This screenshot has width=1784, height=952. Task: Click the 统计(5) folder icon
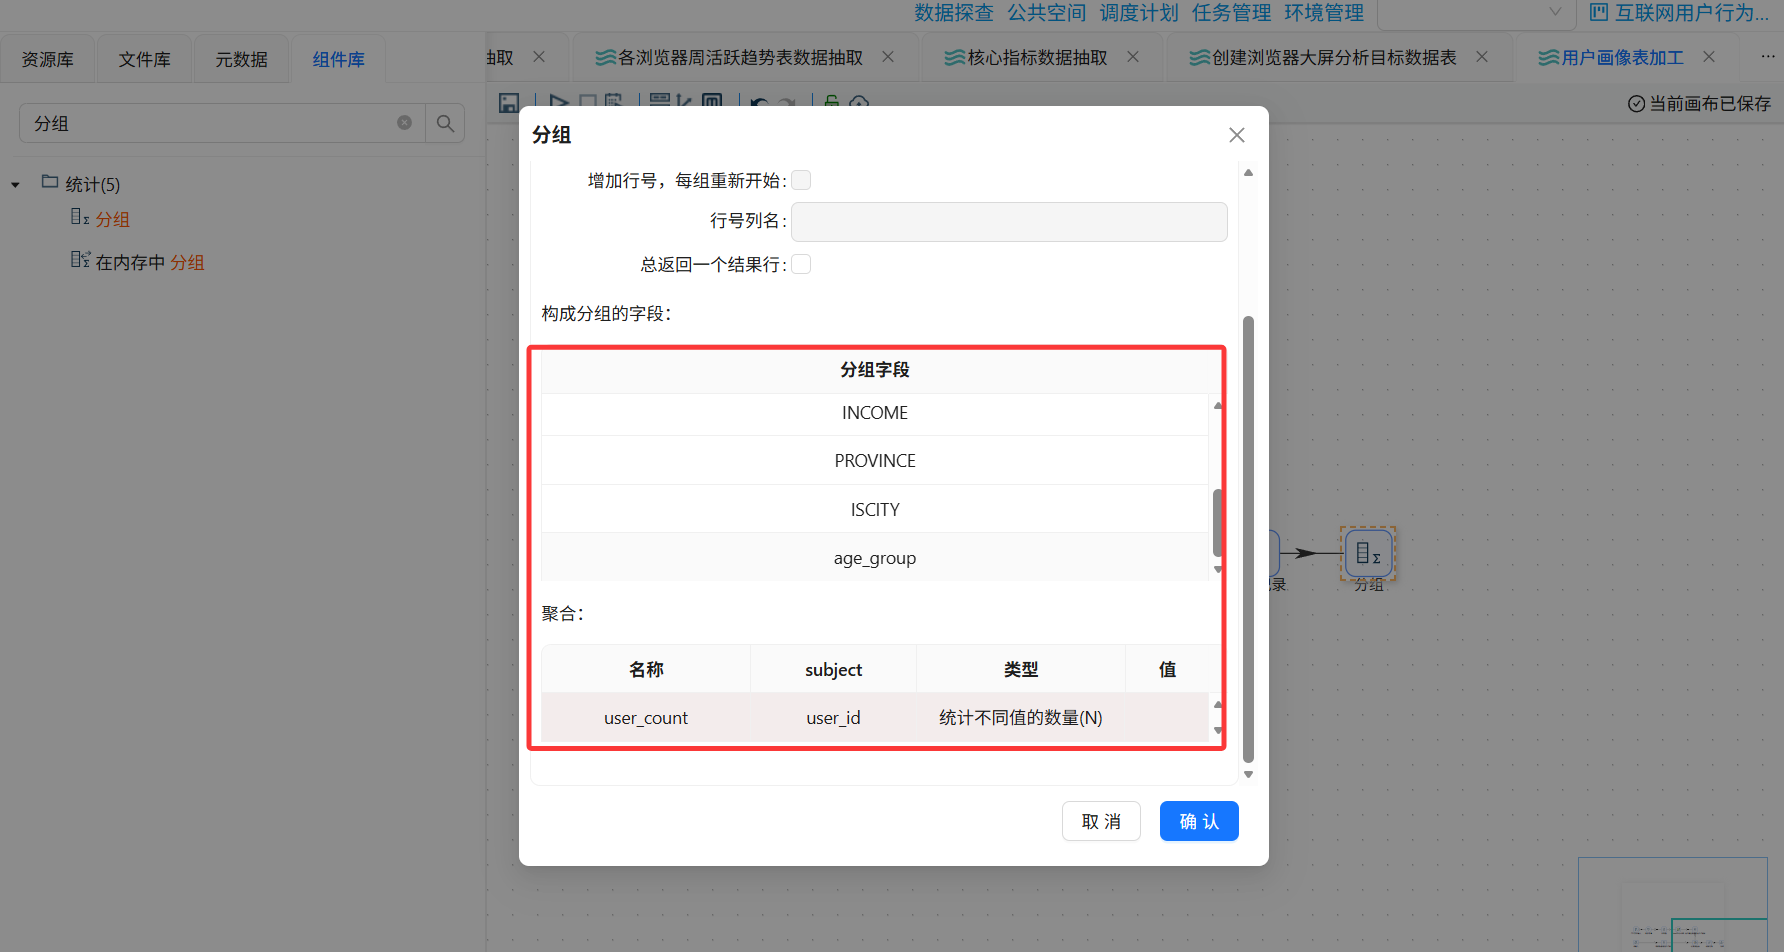click(50, 182)
